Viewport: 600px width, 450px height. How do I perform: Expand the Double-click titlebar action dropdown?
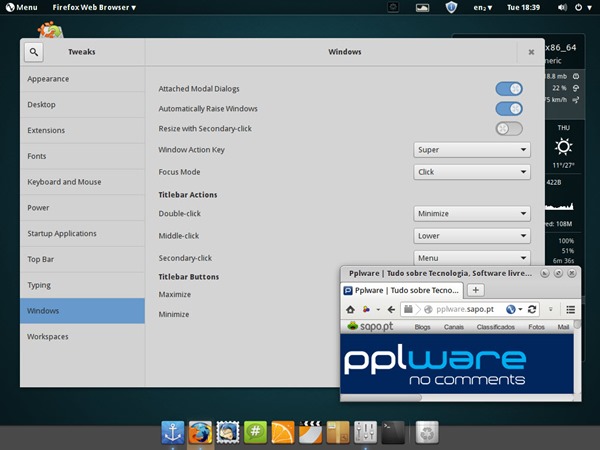point(472,214)
